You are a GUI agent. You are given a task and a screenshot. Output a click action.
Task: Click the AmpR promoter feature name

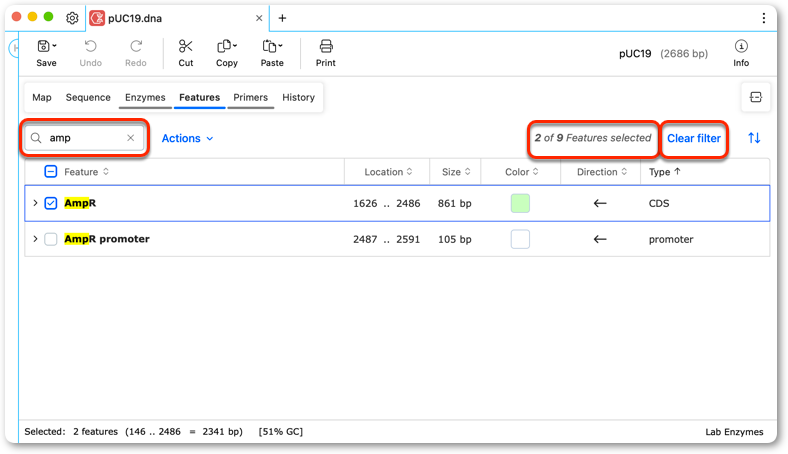pos(107,239)
